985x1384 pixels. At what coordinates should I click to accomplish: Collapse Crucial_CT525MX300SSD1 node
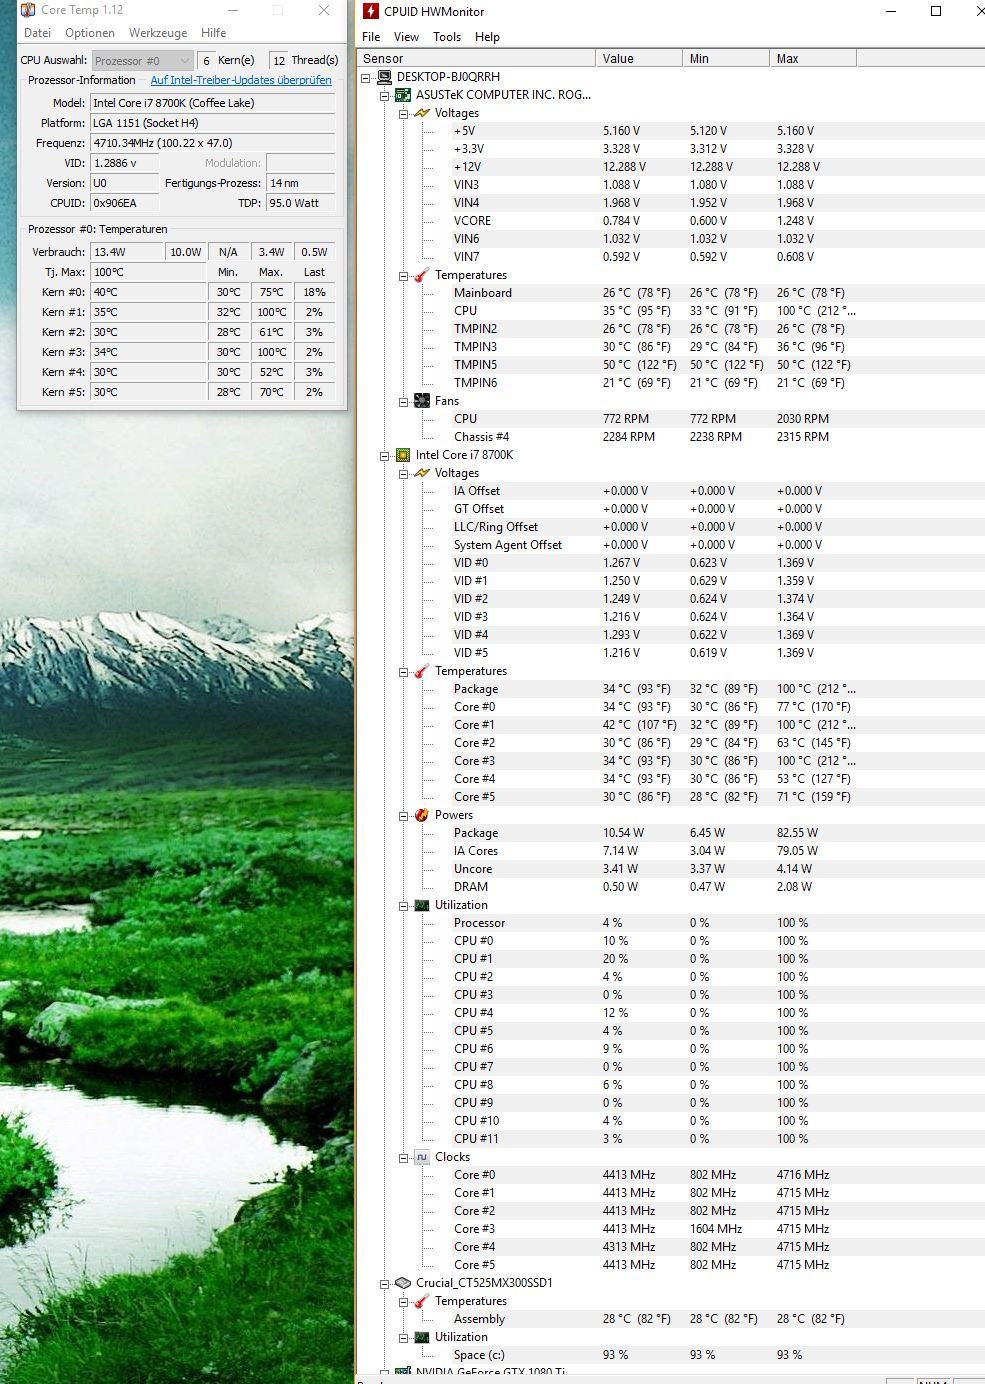click(385, 1283)
